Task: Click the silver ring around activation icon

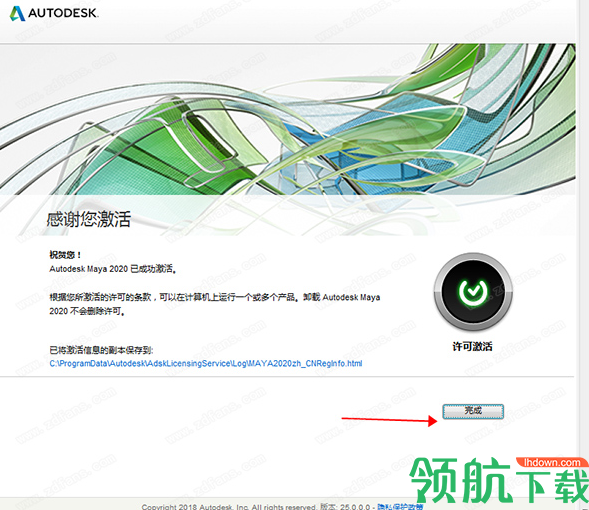Action: coord(473,259)
